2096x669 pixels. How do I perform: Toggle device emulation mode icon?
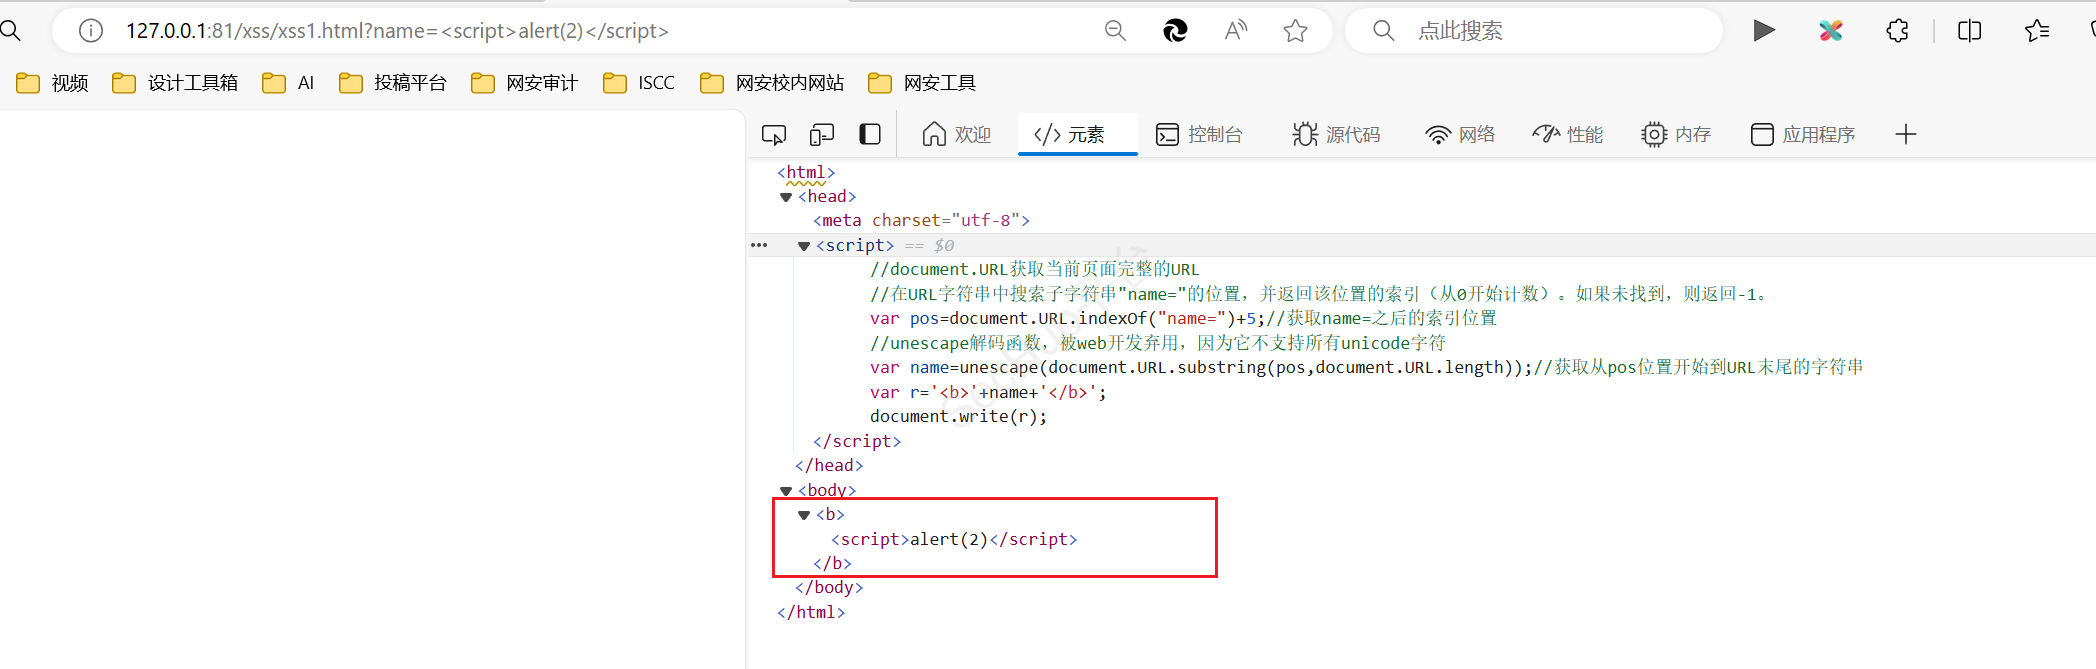click(822, 135)
